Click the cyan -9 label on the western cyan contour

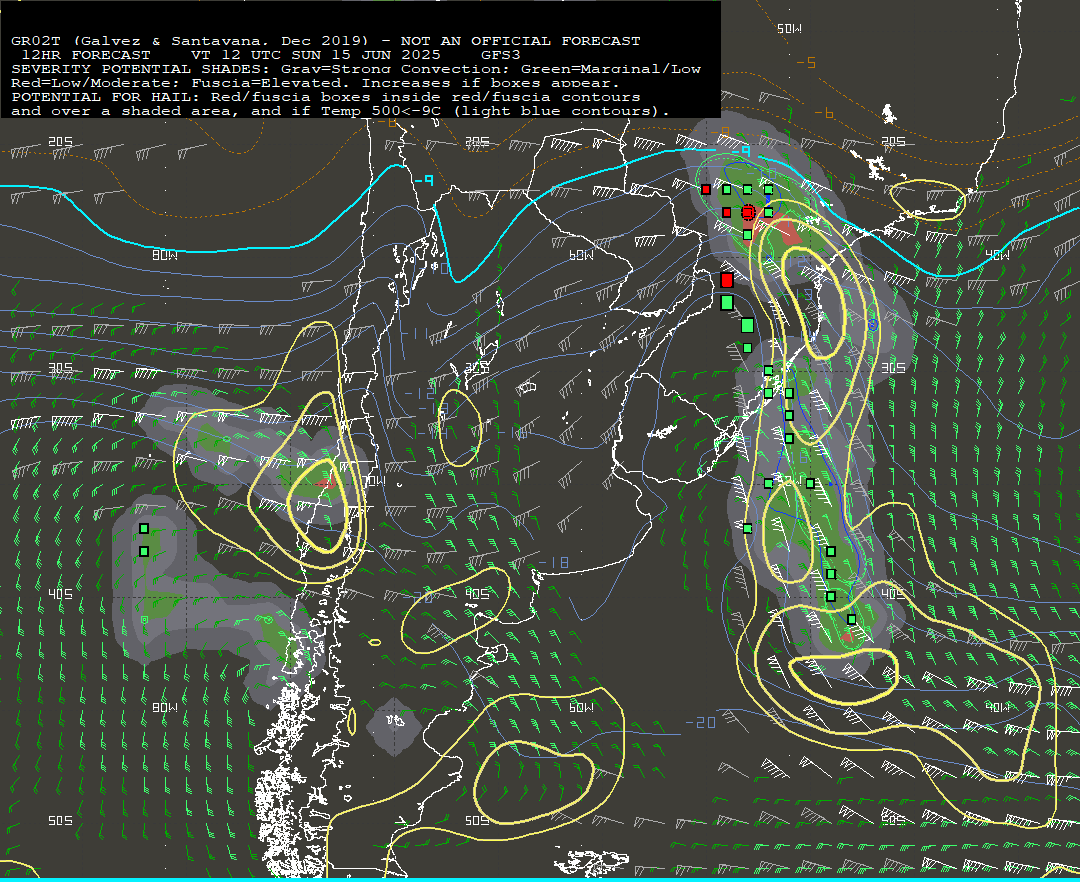424,180
